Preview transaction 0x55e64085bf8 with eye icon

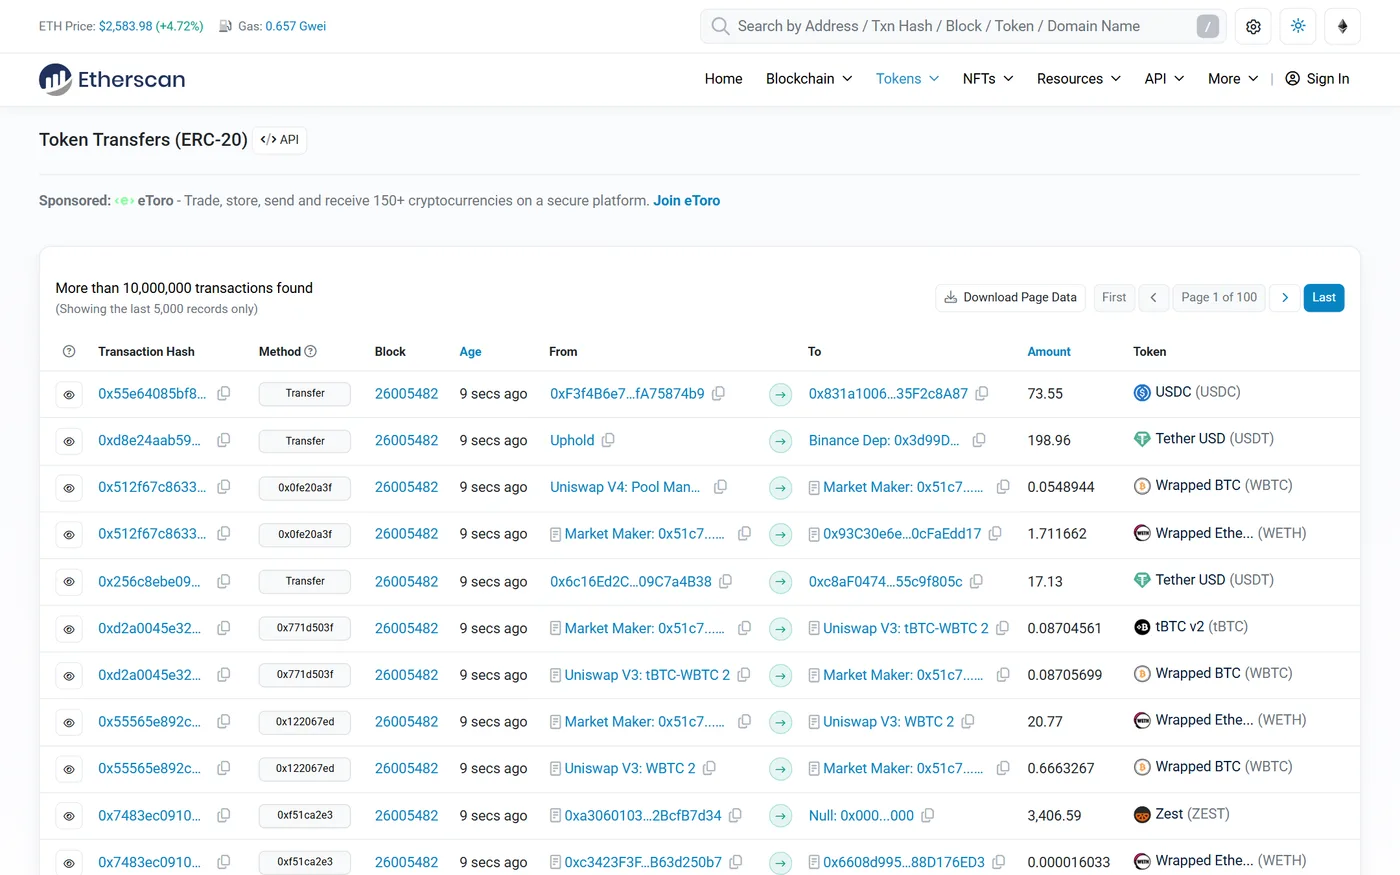point(69,395)
